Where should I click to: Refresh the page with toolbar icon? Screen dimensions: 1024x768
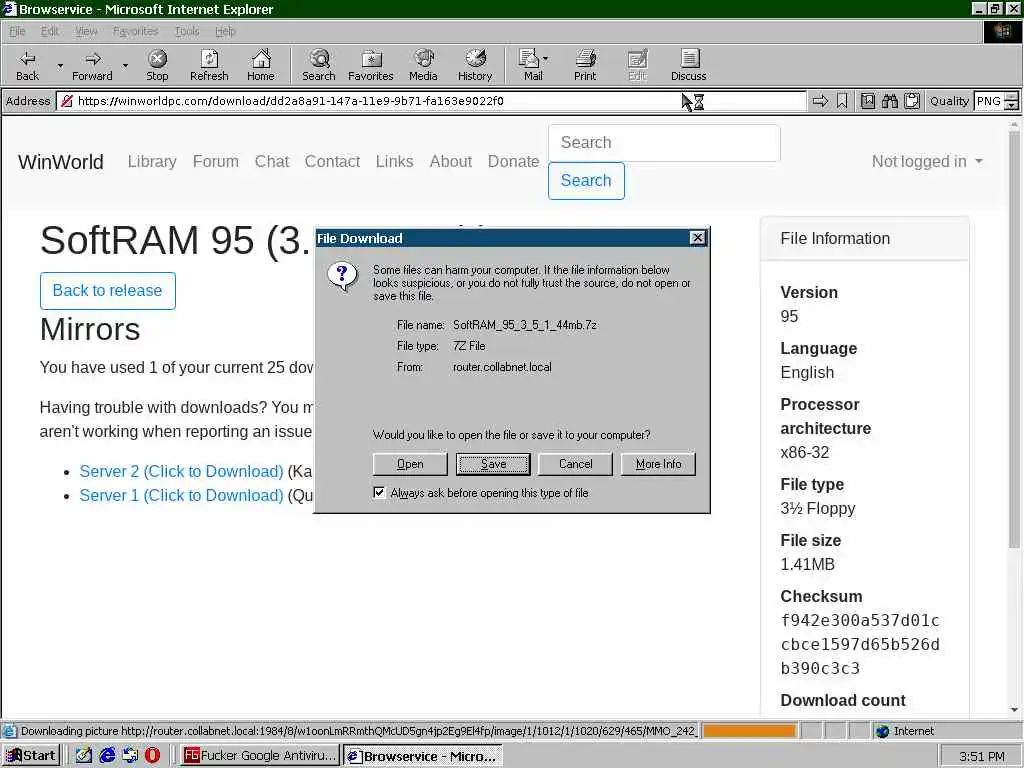click(209, 59)
